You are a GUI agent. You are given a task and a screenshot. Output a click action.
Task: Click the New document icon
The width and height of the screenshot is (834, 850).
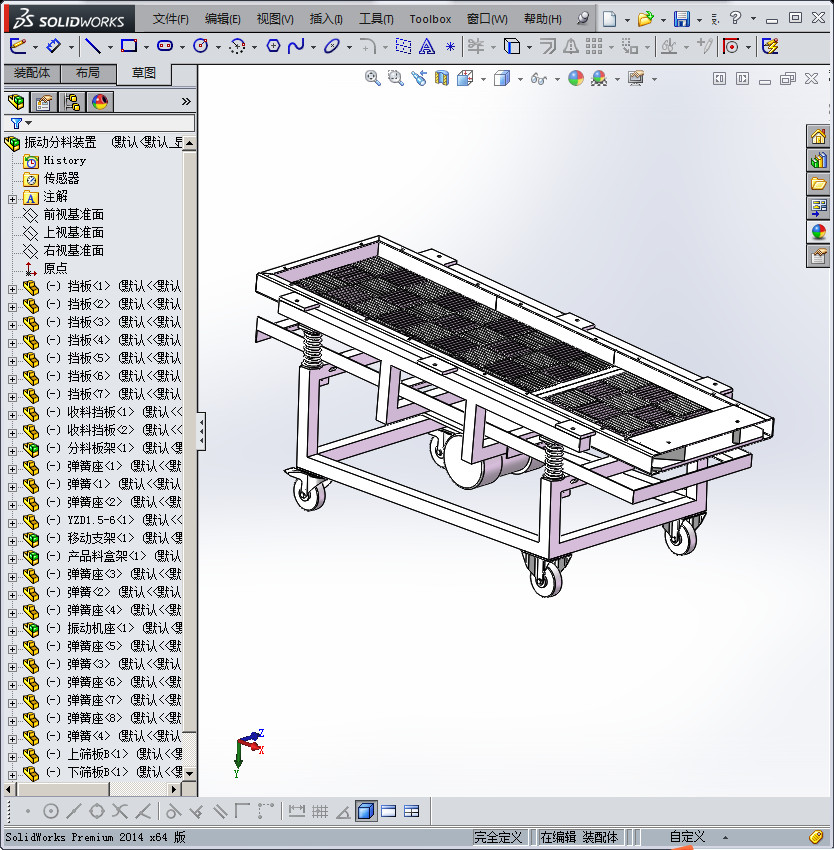[x=610, y=19]
